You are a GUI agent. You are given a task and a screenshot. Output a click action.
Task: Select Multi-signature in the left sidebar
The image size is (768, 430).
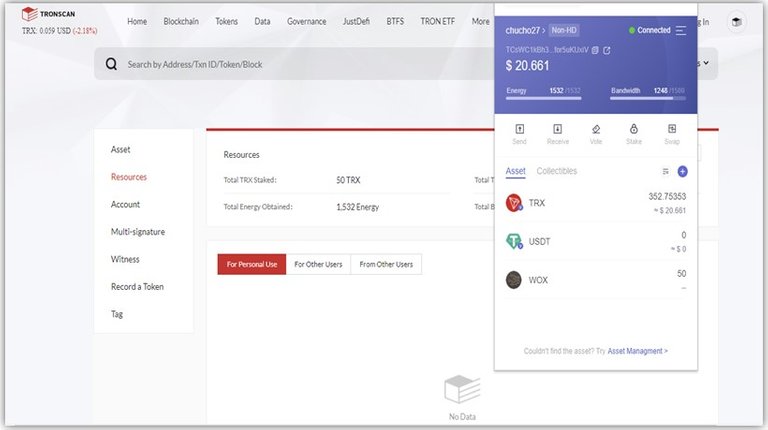tap(138, 232)
